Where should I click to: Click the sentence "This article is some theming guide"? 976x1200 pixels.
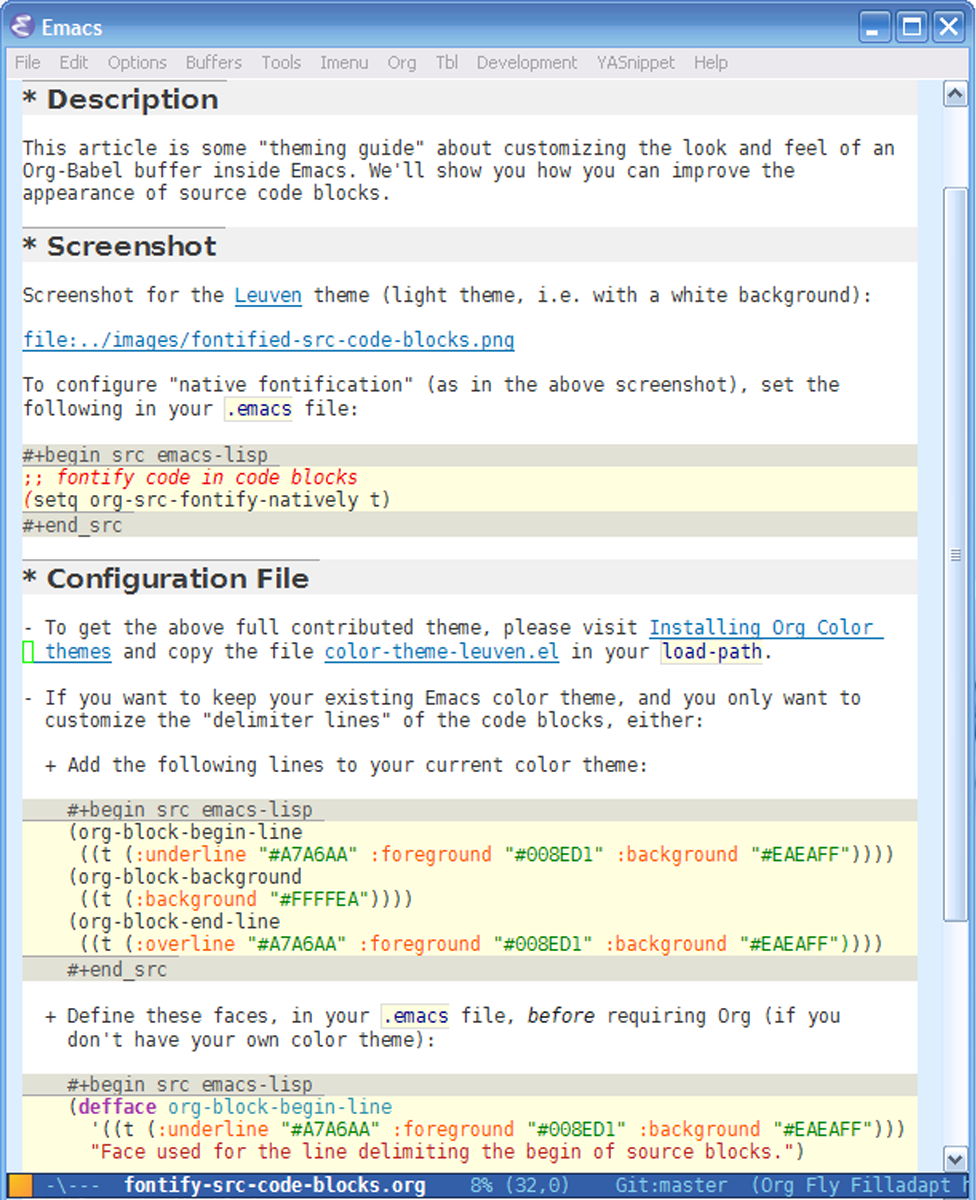[x=459, y=149]
